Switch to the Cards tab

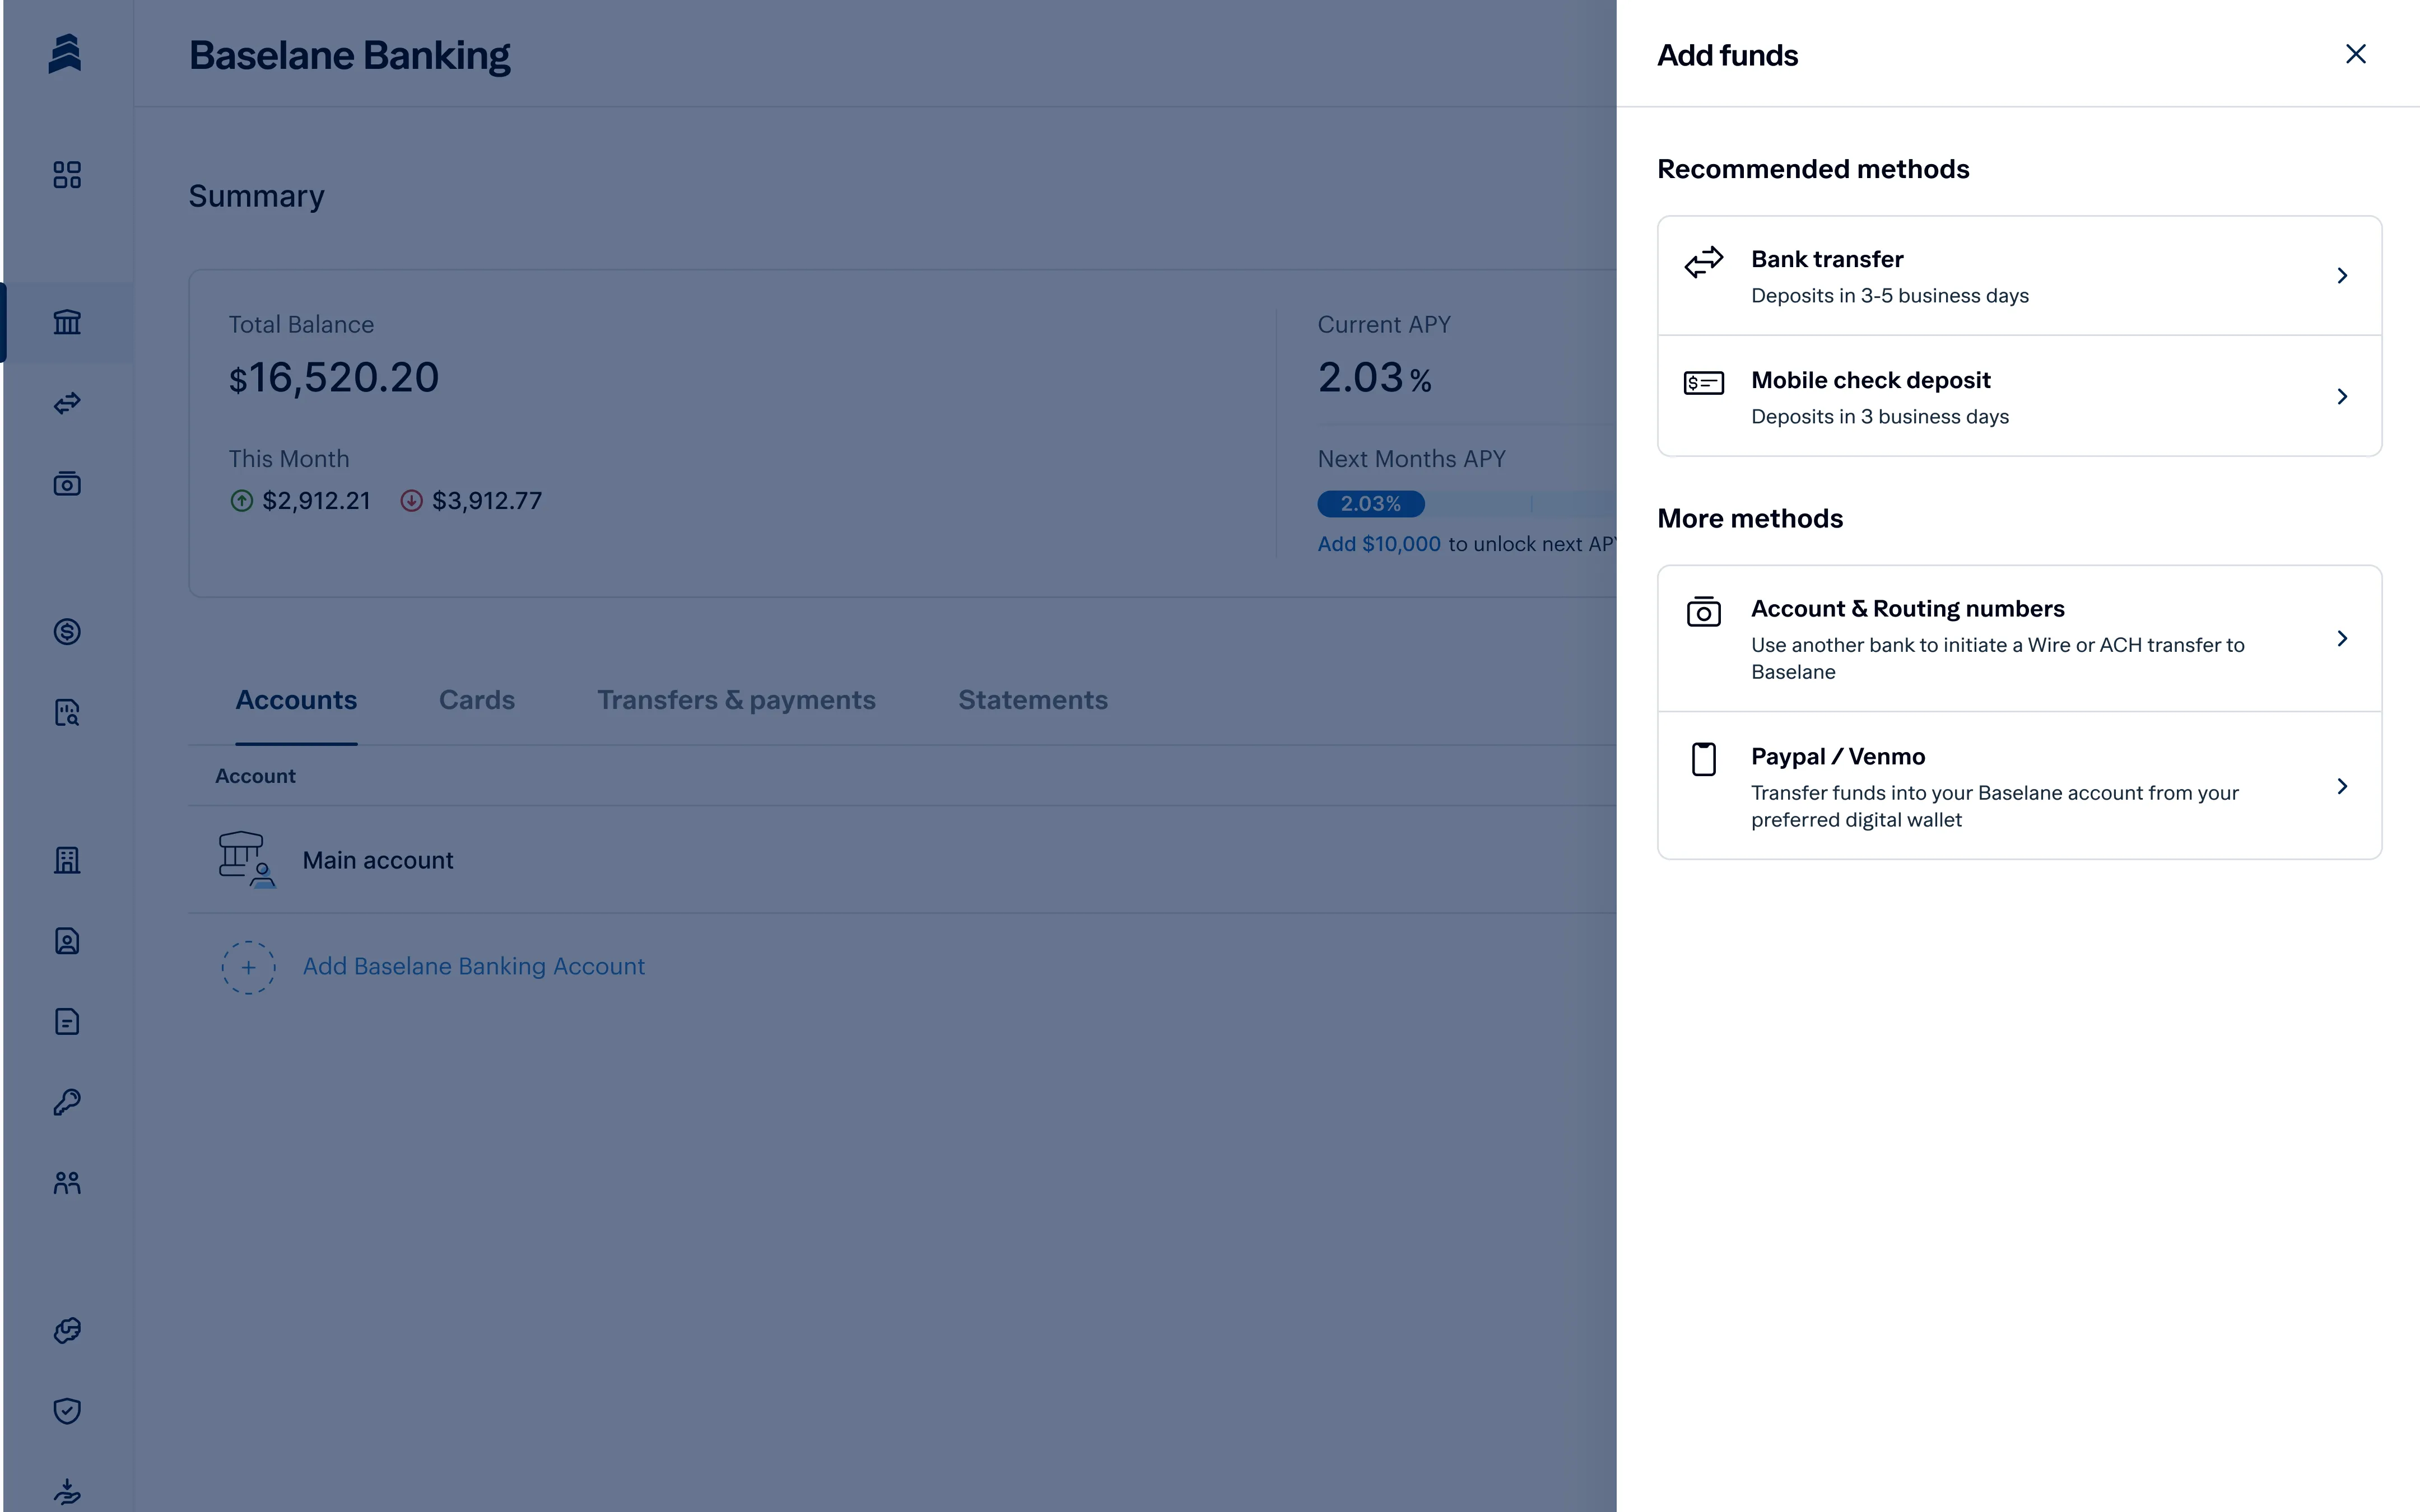pyautogui.click(x=477, y=700)
